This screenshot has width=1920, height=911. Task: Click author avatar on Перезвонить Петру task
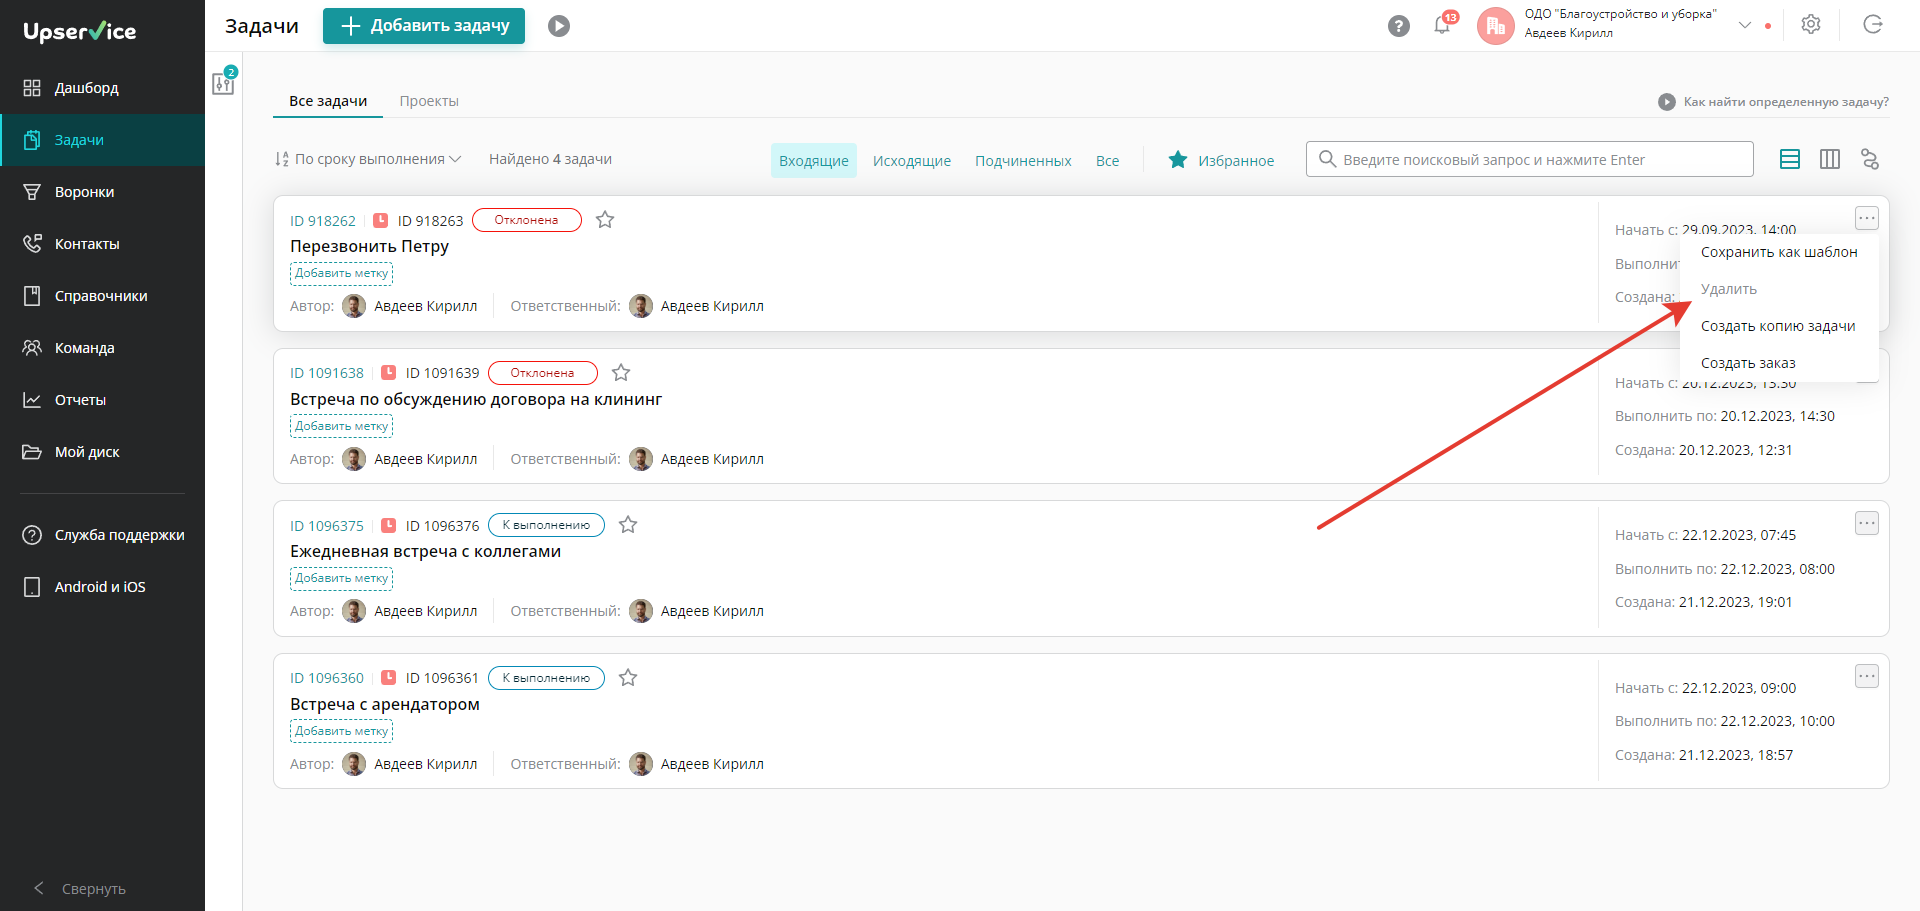(354, 306)
